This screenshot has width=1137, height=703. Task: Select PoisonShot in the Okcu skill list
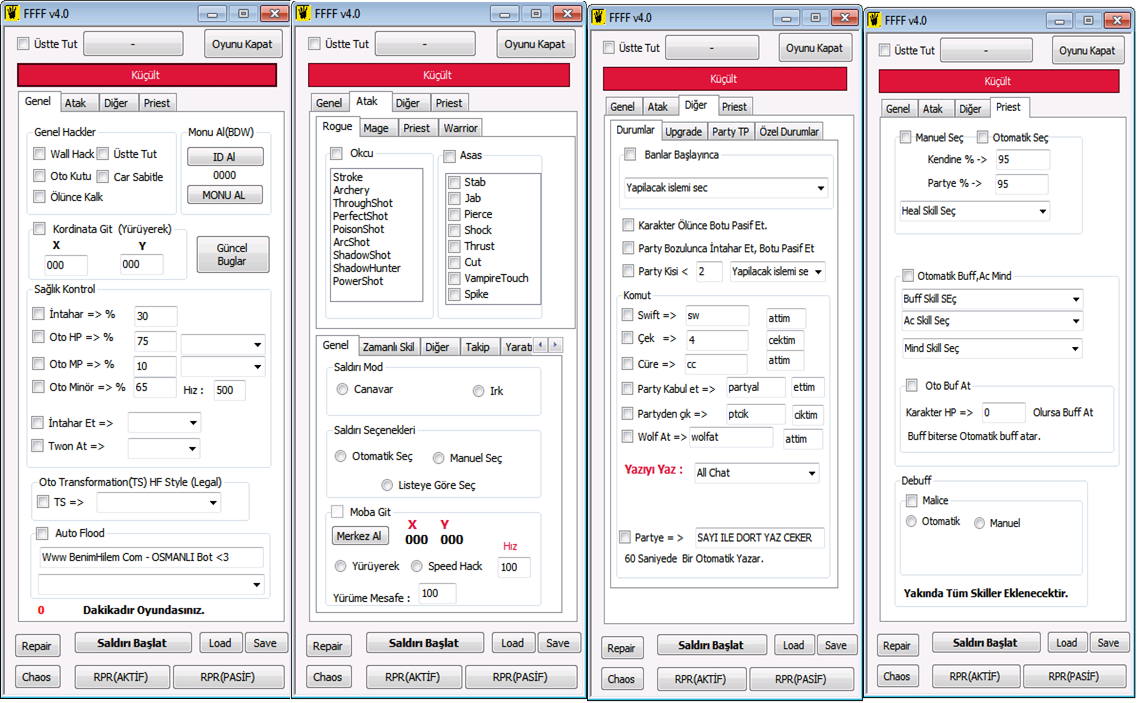coord(359,229)
